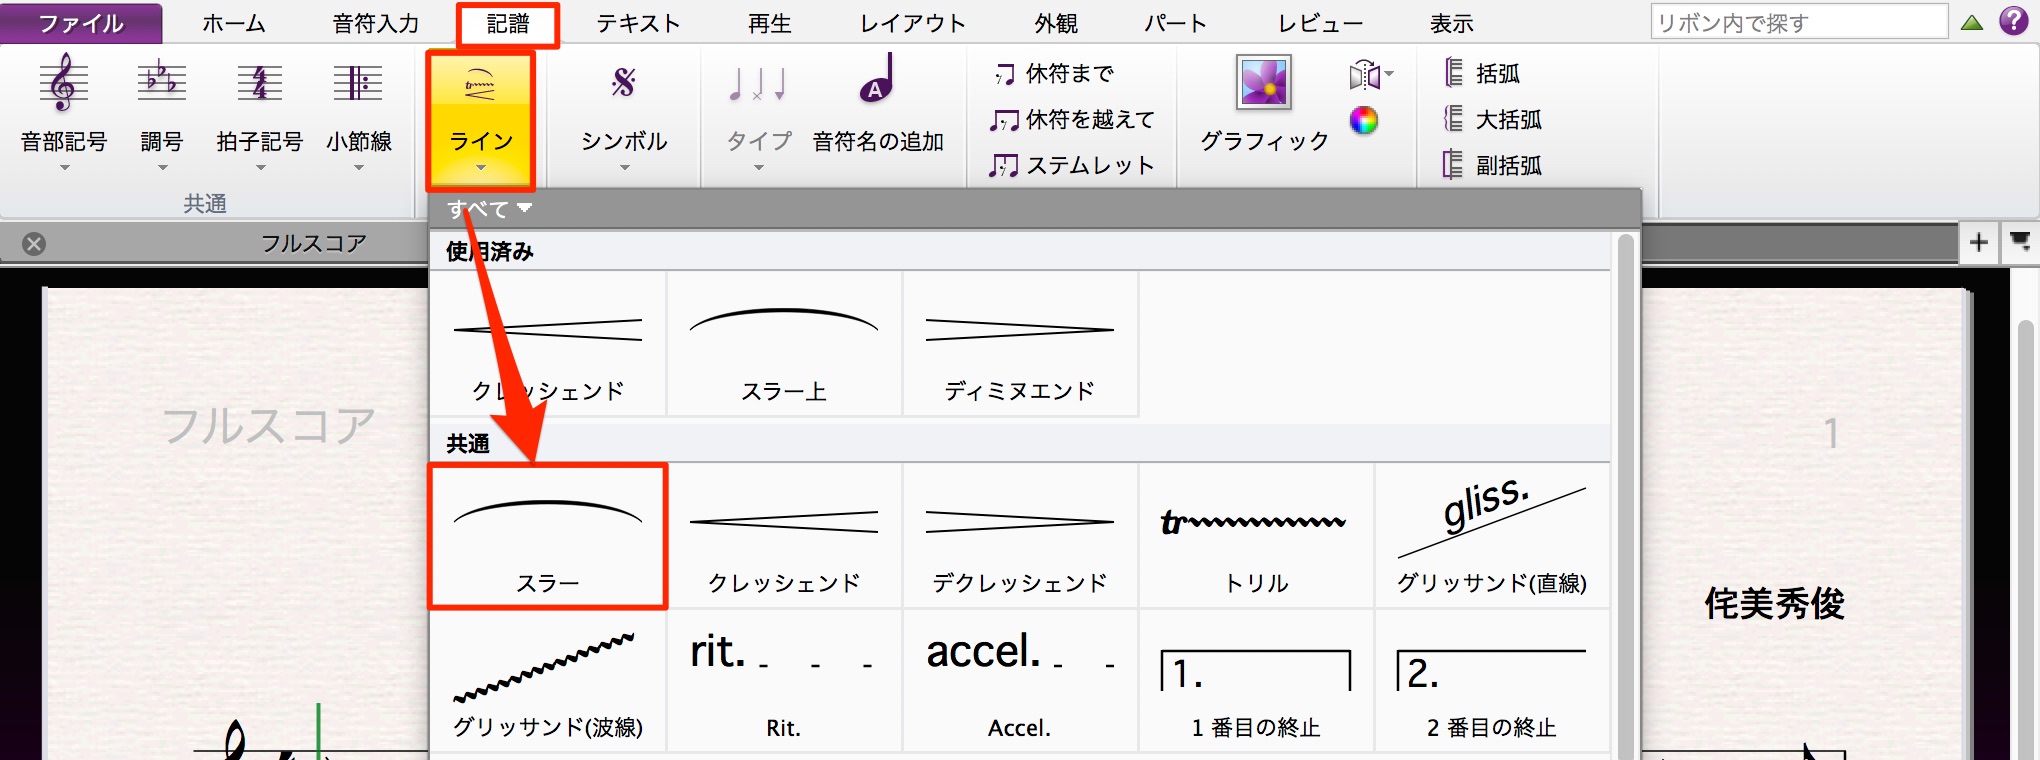Image resolution: width=2040 pixels, height=760 pixels.
Task: Select ステムレット beam option
Action: click(1072, 166)
